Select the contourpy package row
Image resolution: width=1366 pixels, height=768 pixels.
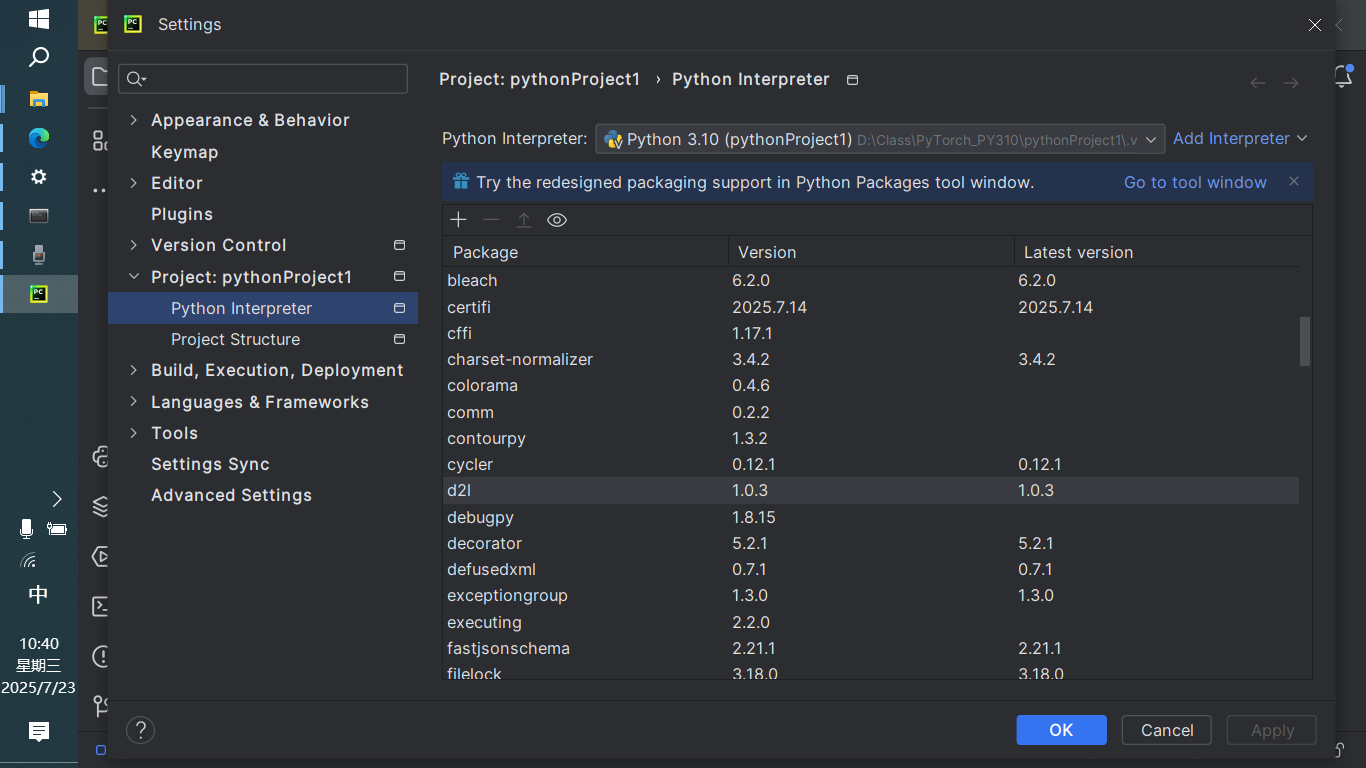click(x=871, y=438)
